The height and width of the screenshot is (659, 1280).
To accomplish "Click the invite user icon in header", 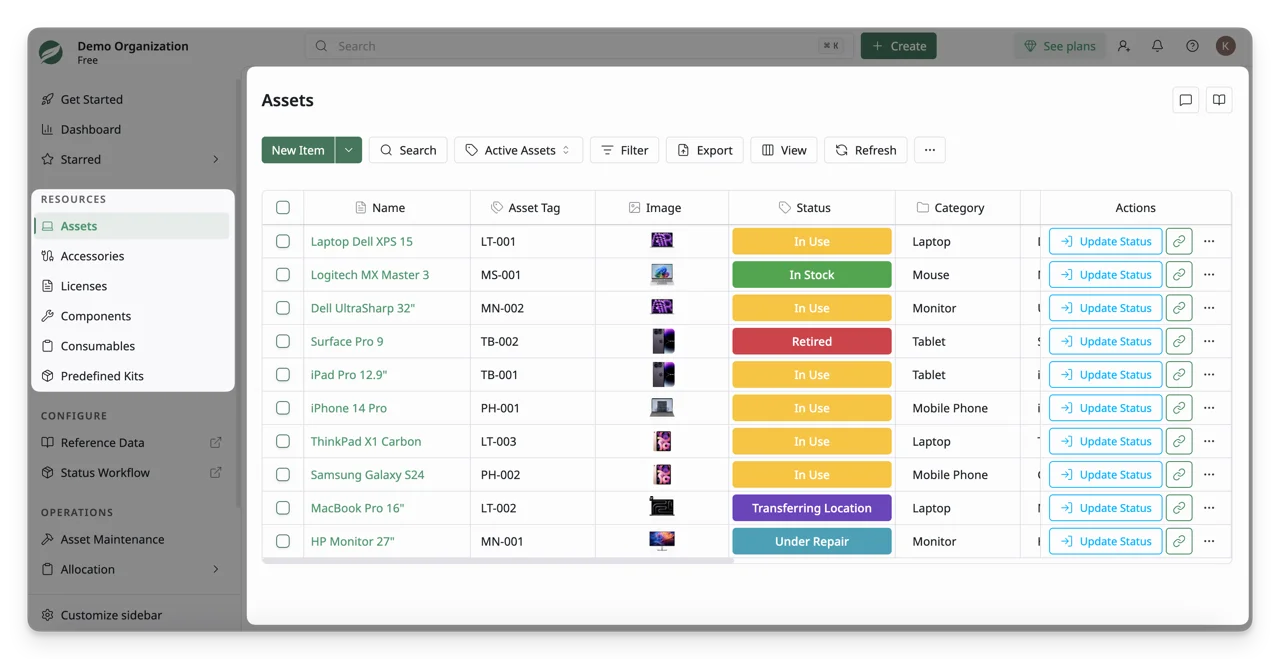I will point(1124,46).
